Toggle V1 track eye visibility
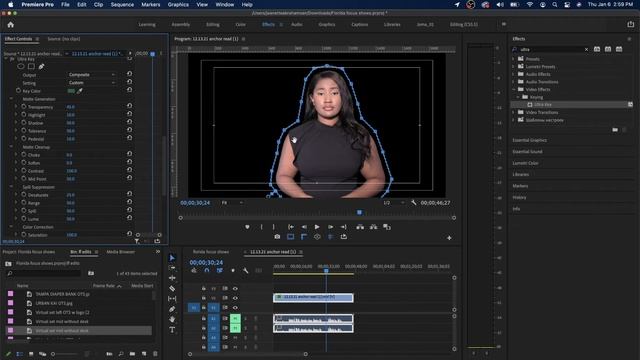Screen dimensions: 640x360 (x=235, y=308)
